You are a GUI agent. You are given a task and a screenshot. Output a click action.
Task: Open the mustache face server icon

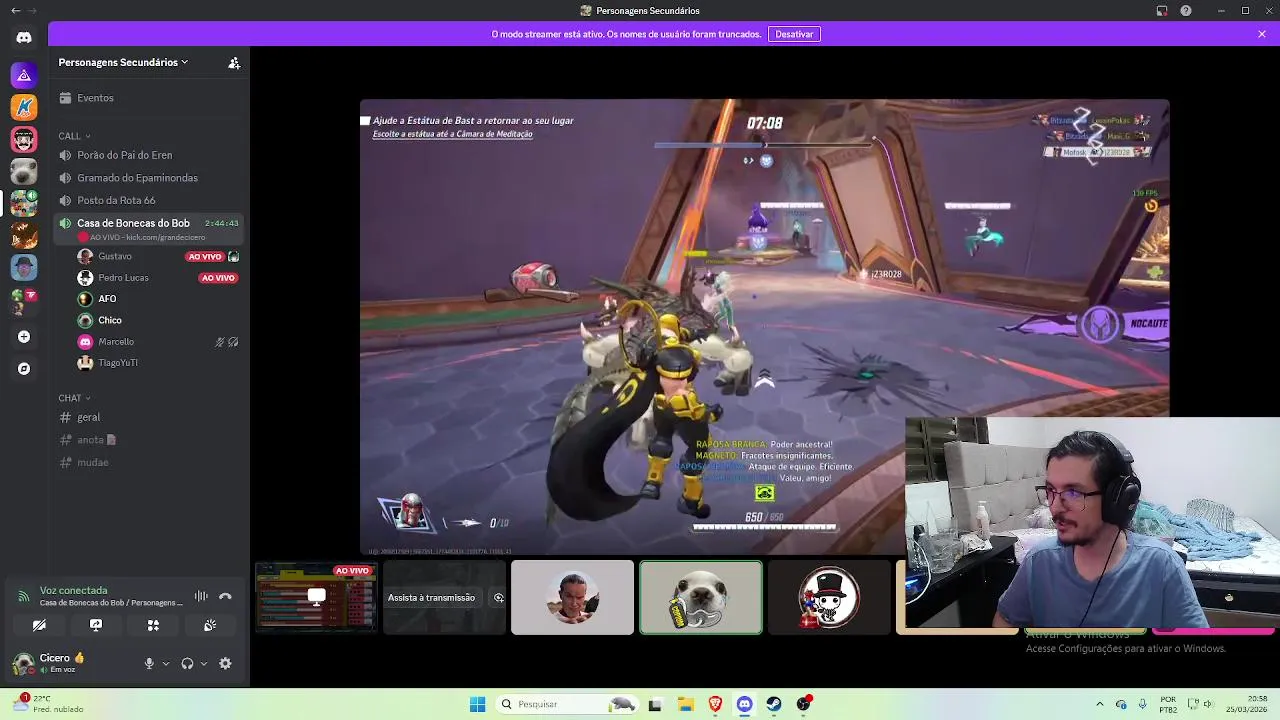[x=24, y=139]
